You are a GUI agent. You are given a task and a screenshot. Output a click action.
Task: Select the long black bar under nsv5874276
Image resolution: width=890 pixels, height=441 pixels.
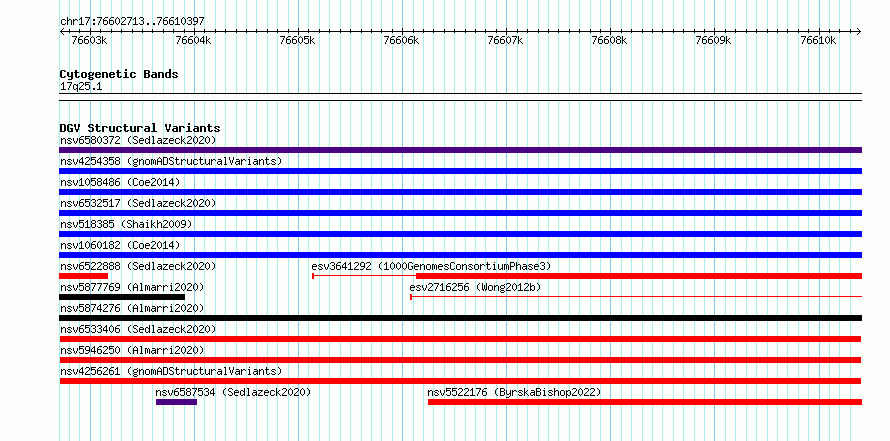point(460,318)
